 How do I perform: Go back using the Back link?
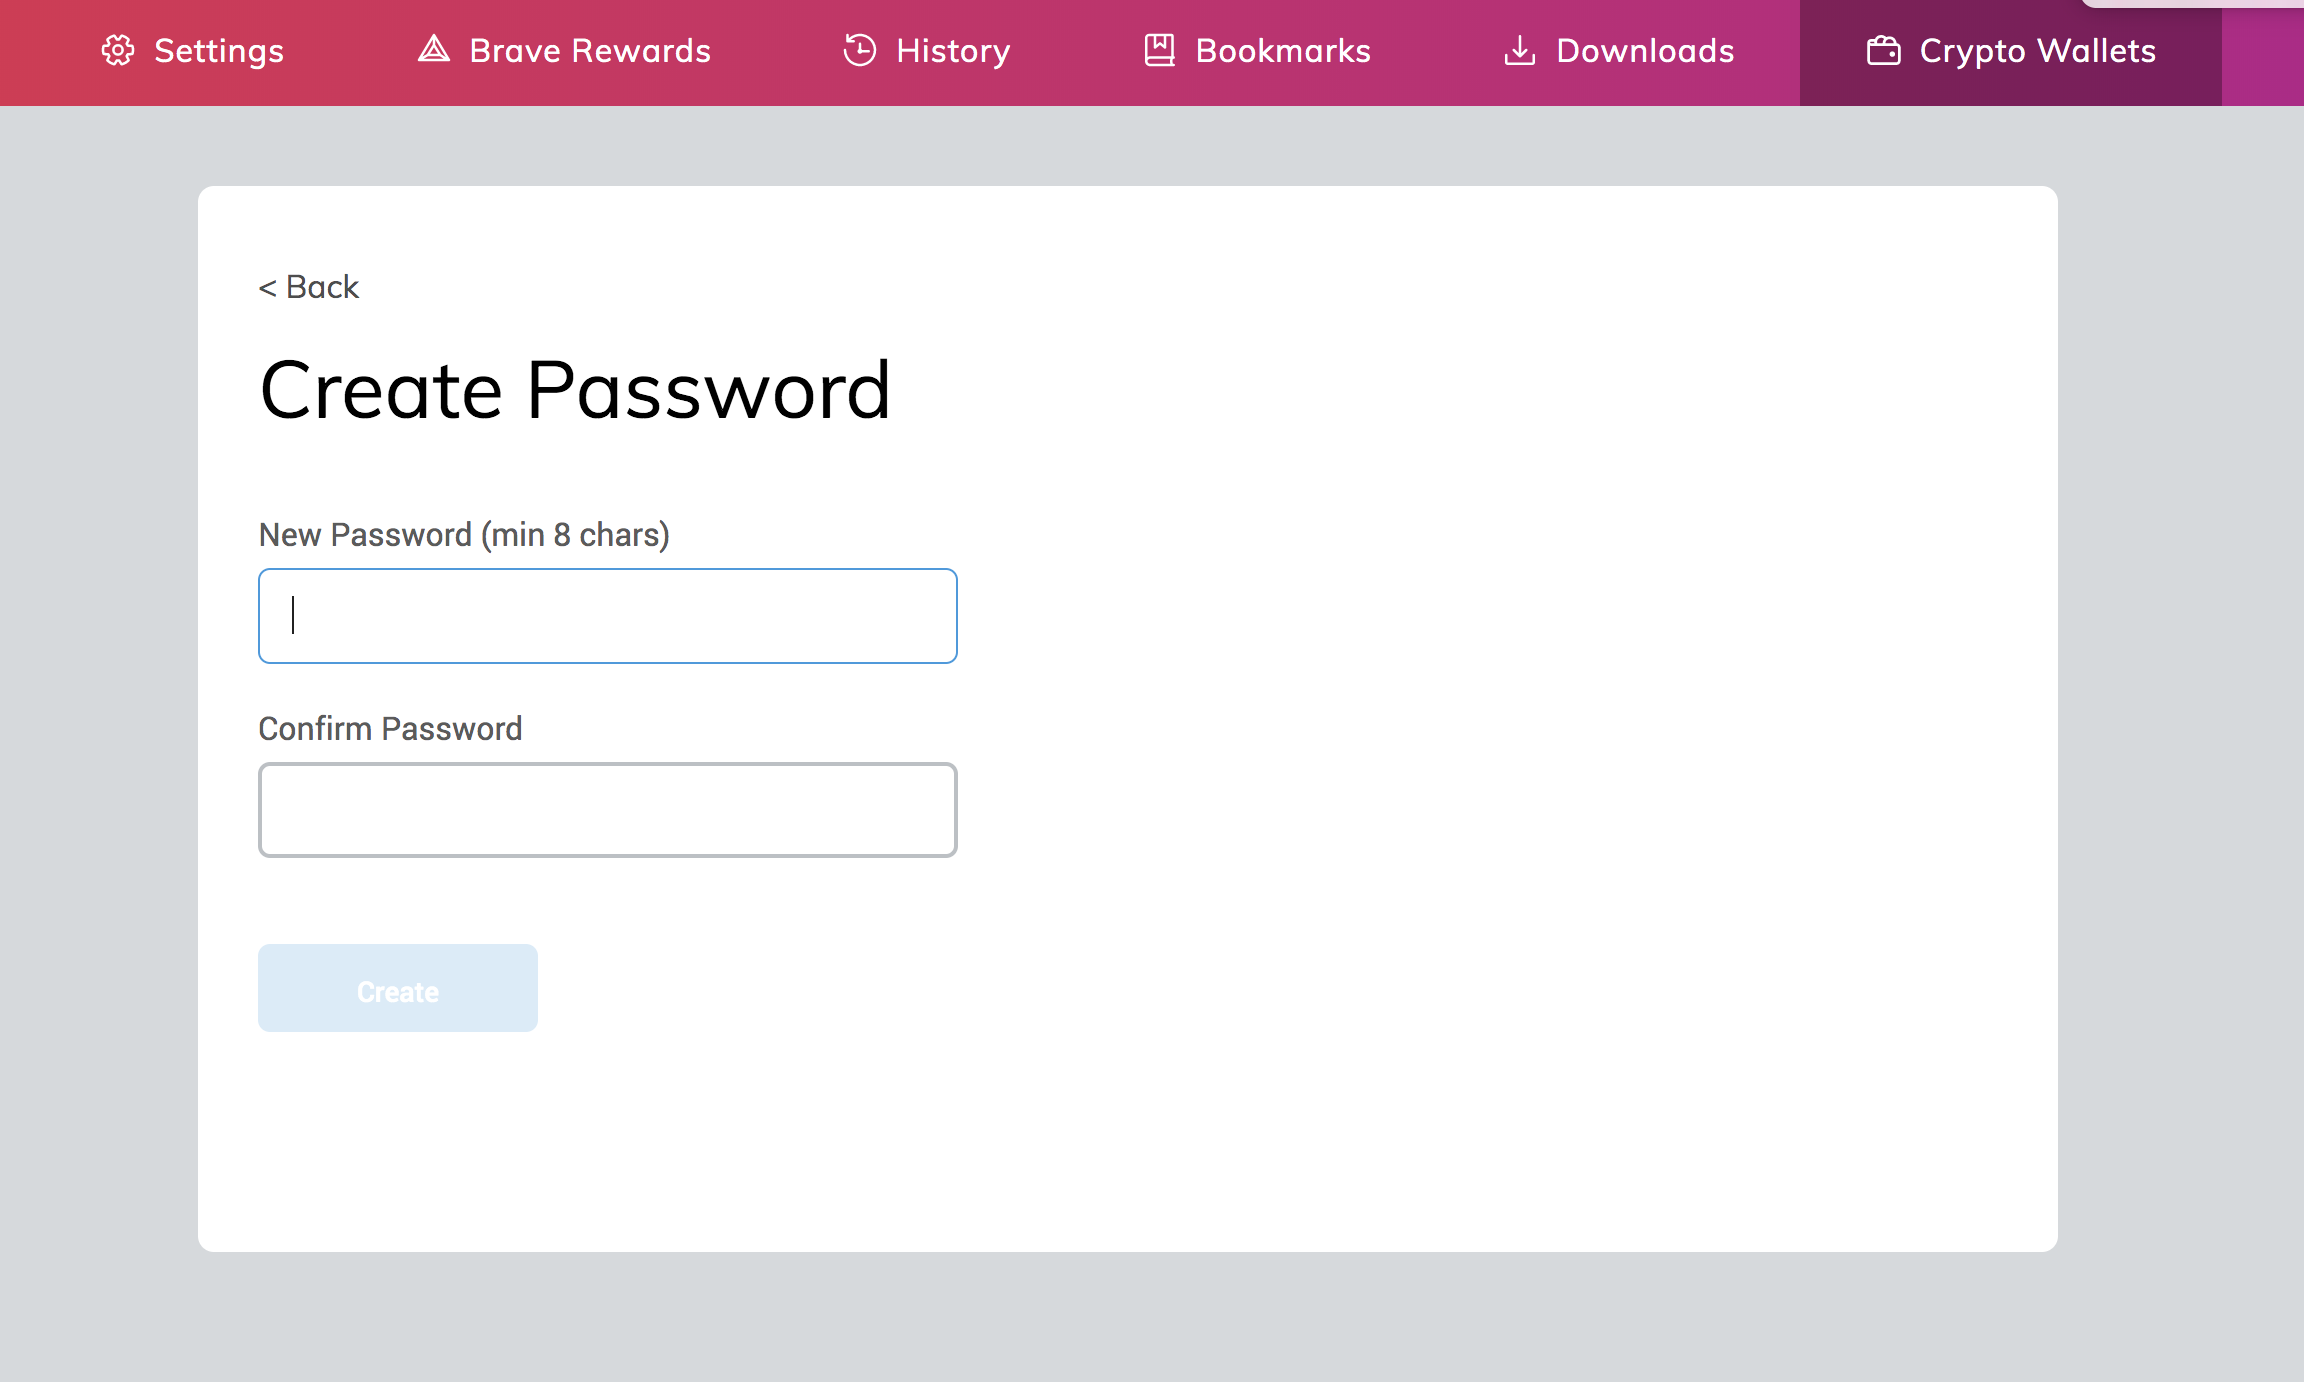(309, 287)
